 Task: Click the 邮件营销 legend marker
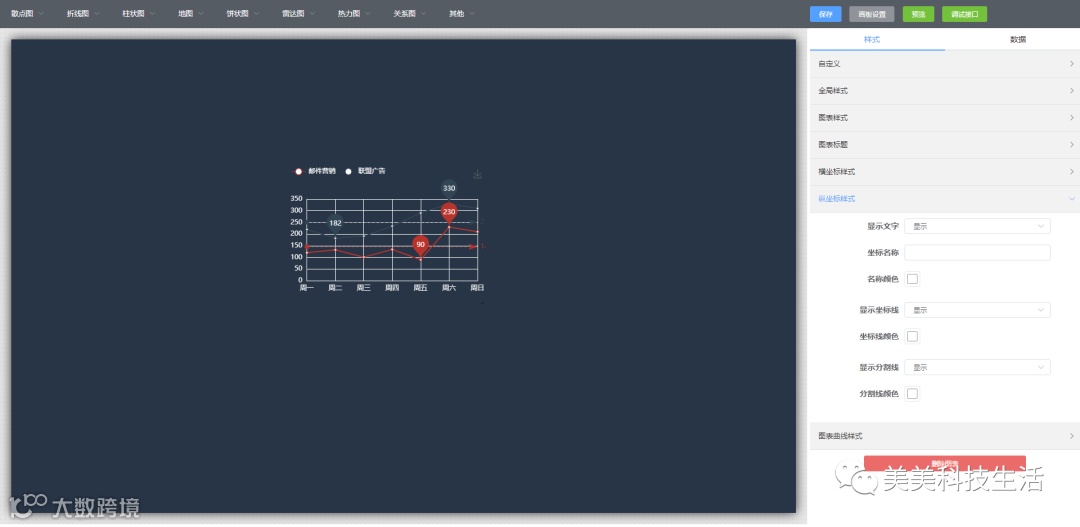(x=298, y=171)
